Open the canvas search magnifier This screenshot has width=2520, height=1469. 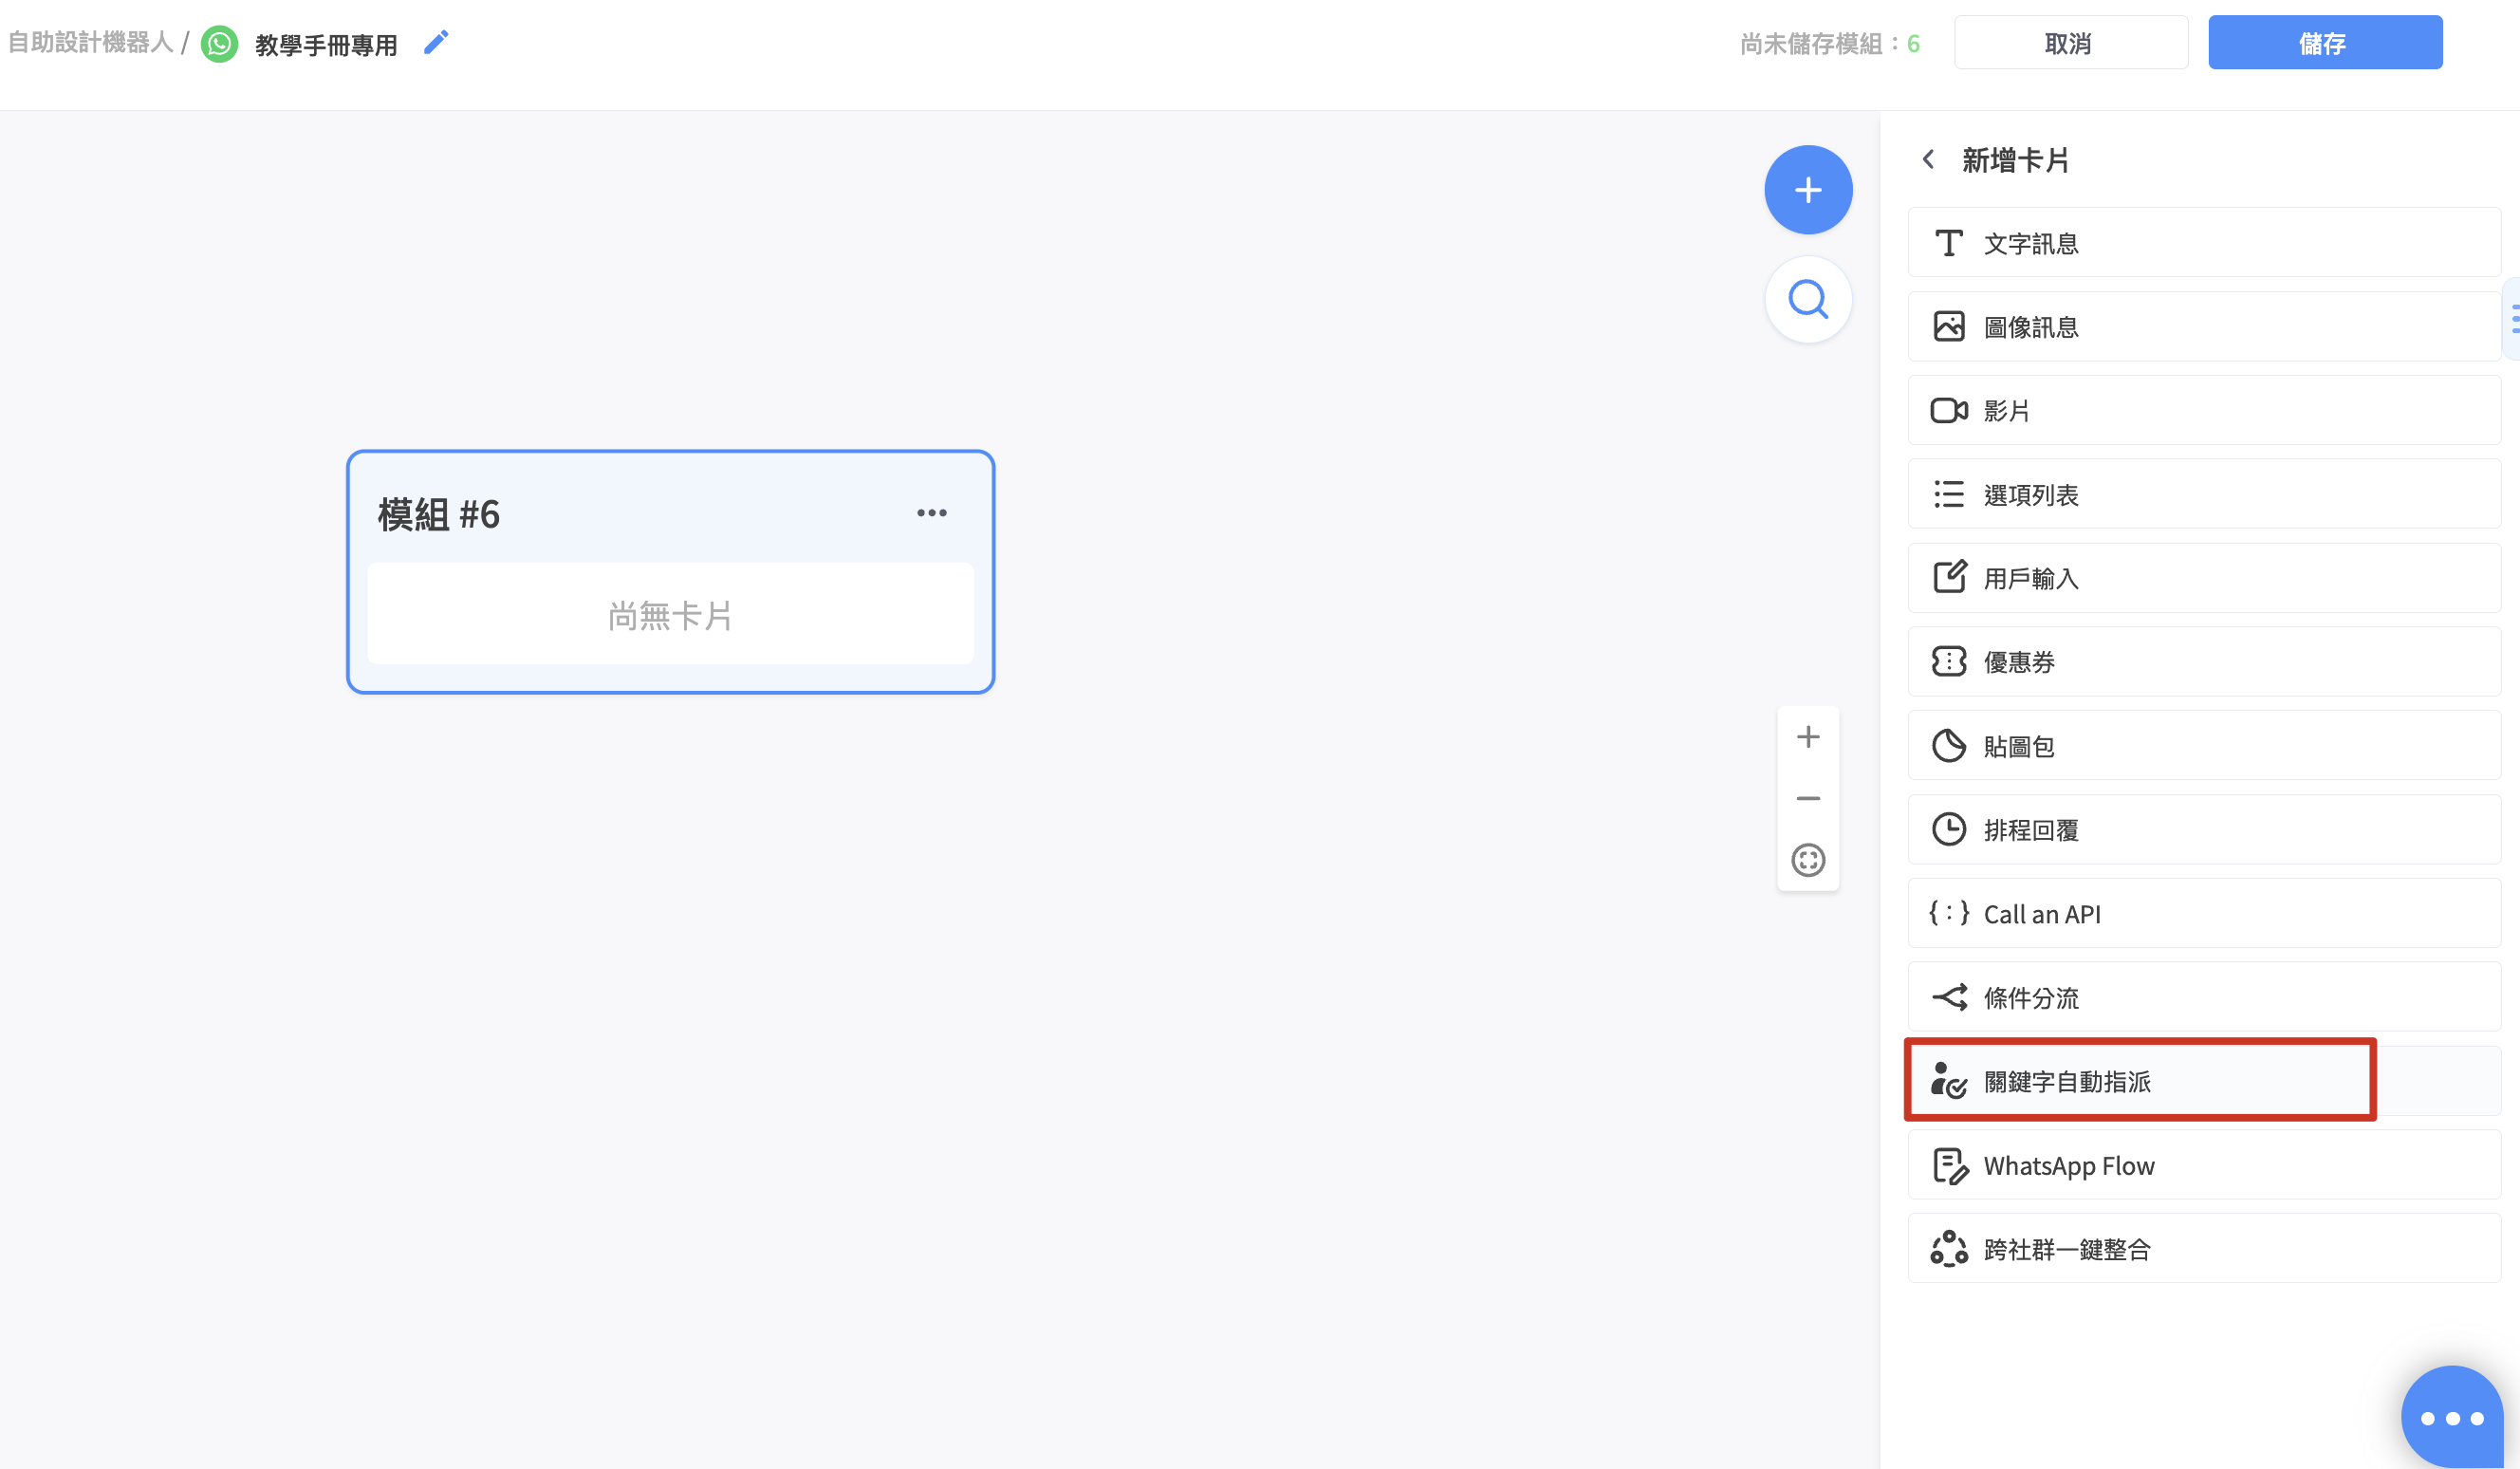click(1807, 299)
